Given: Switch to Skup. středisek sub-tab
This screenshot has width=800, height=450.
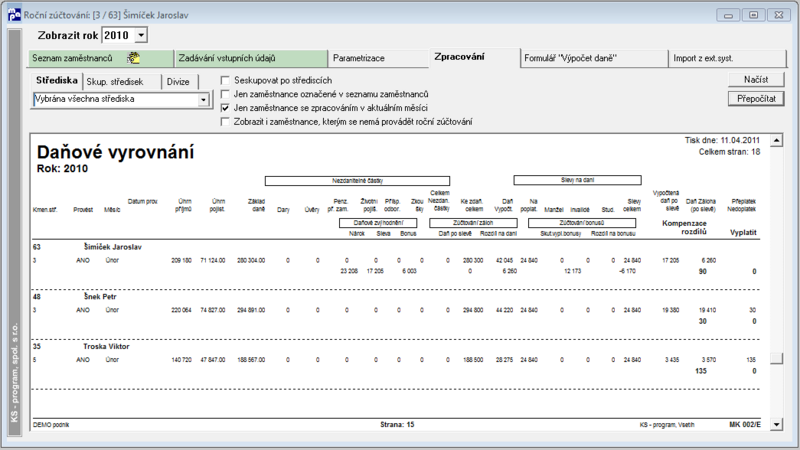Looking at the screenshot, I should point(122,82).
